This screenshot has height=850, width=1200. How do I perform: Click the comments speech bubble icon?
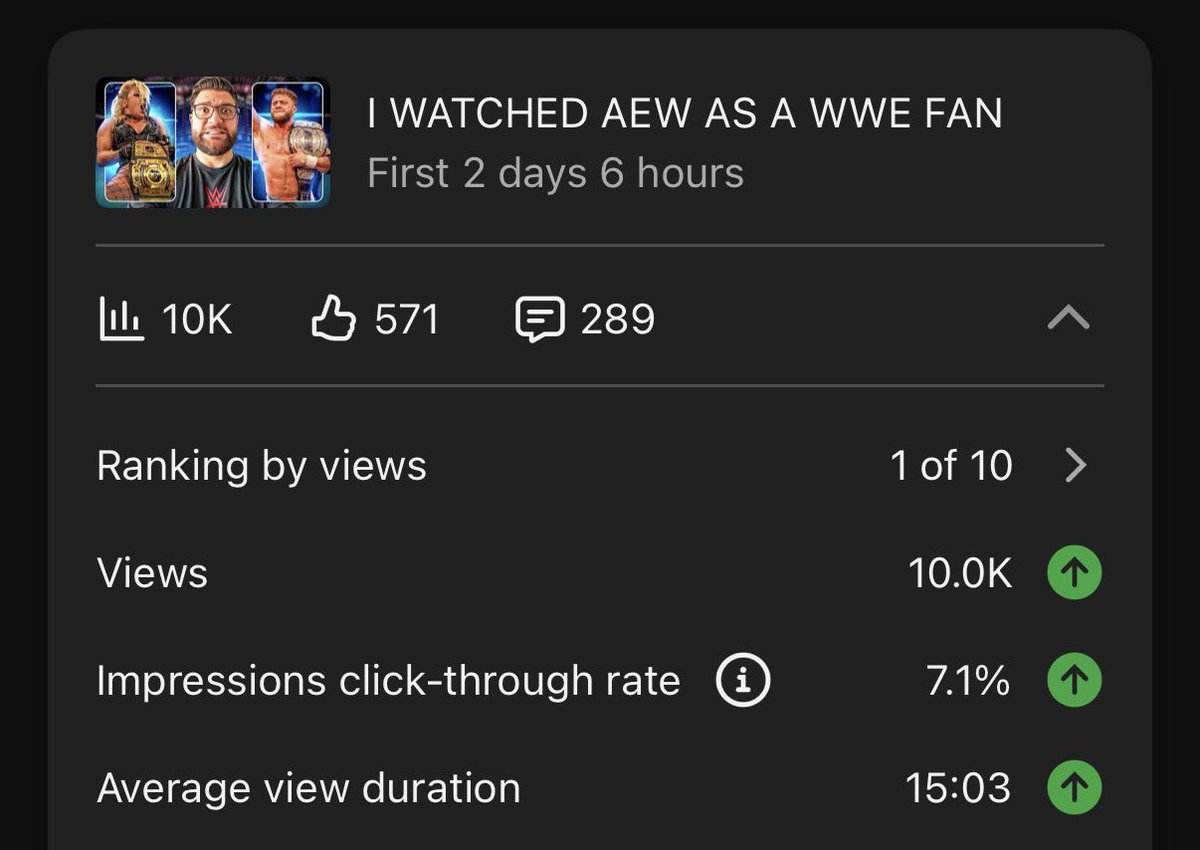pos(540,320)
